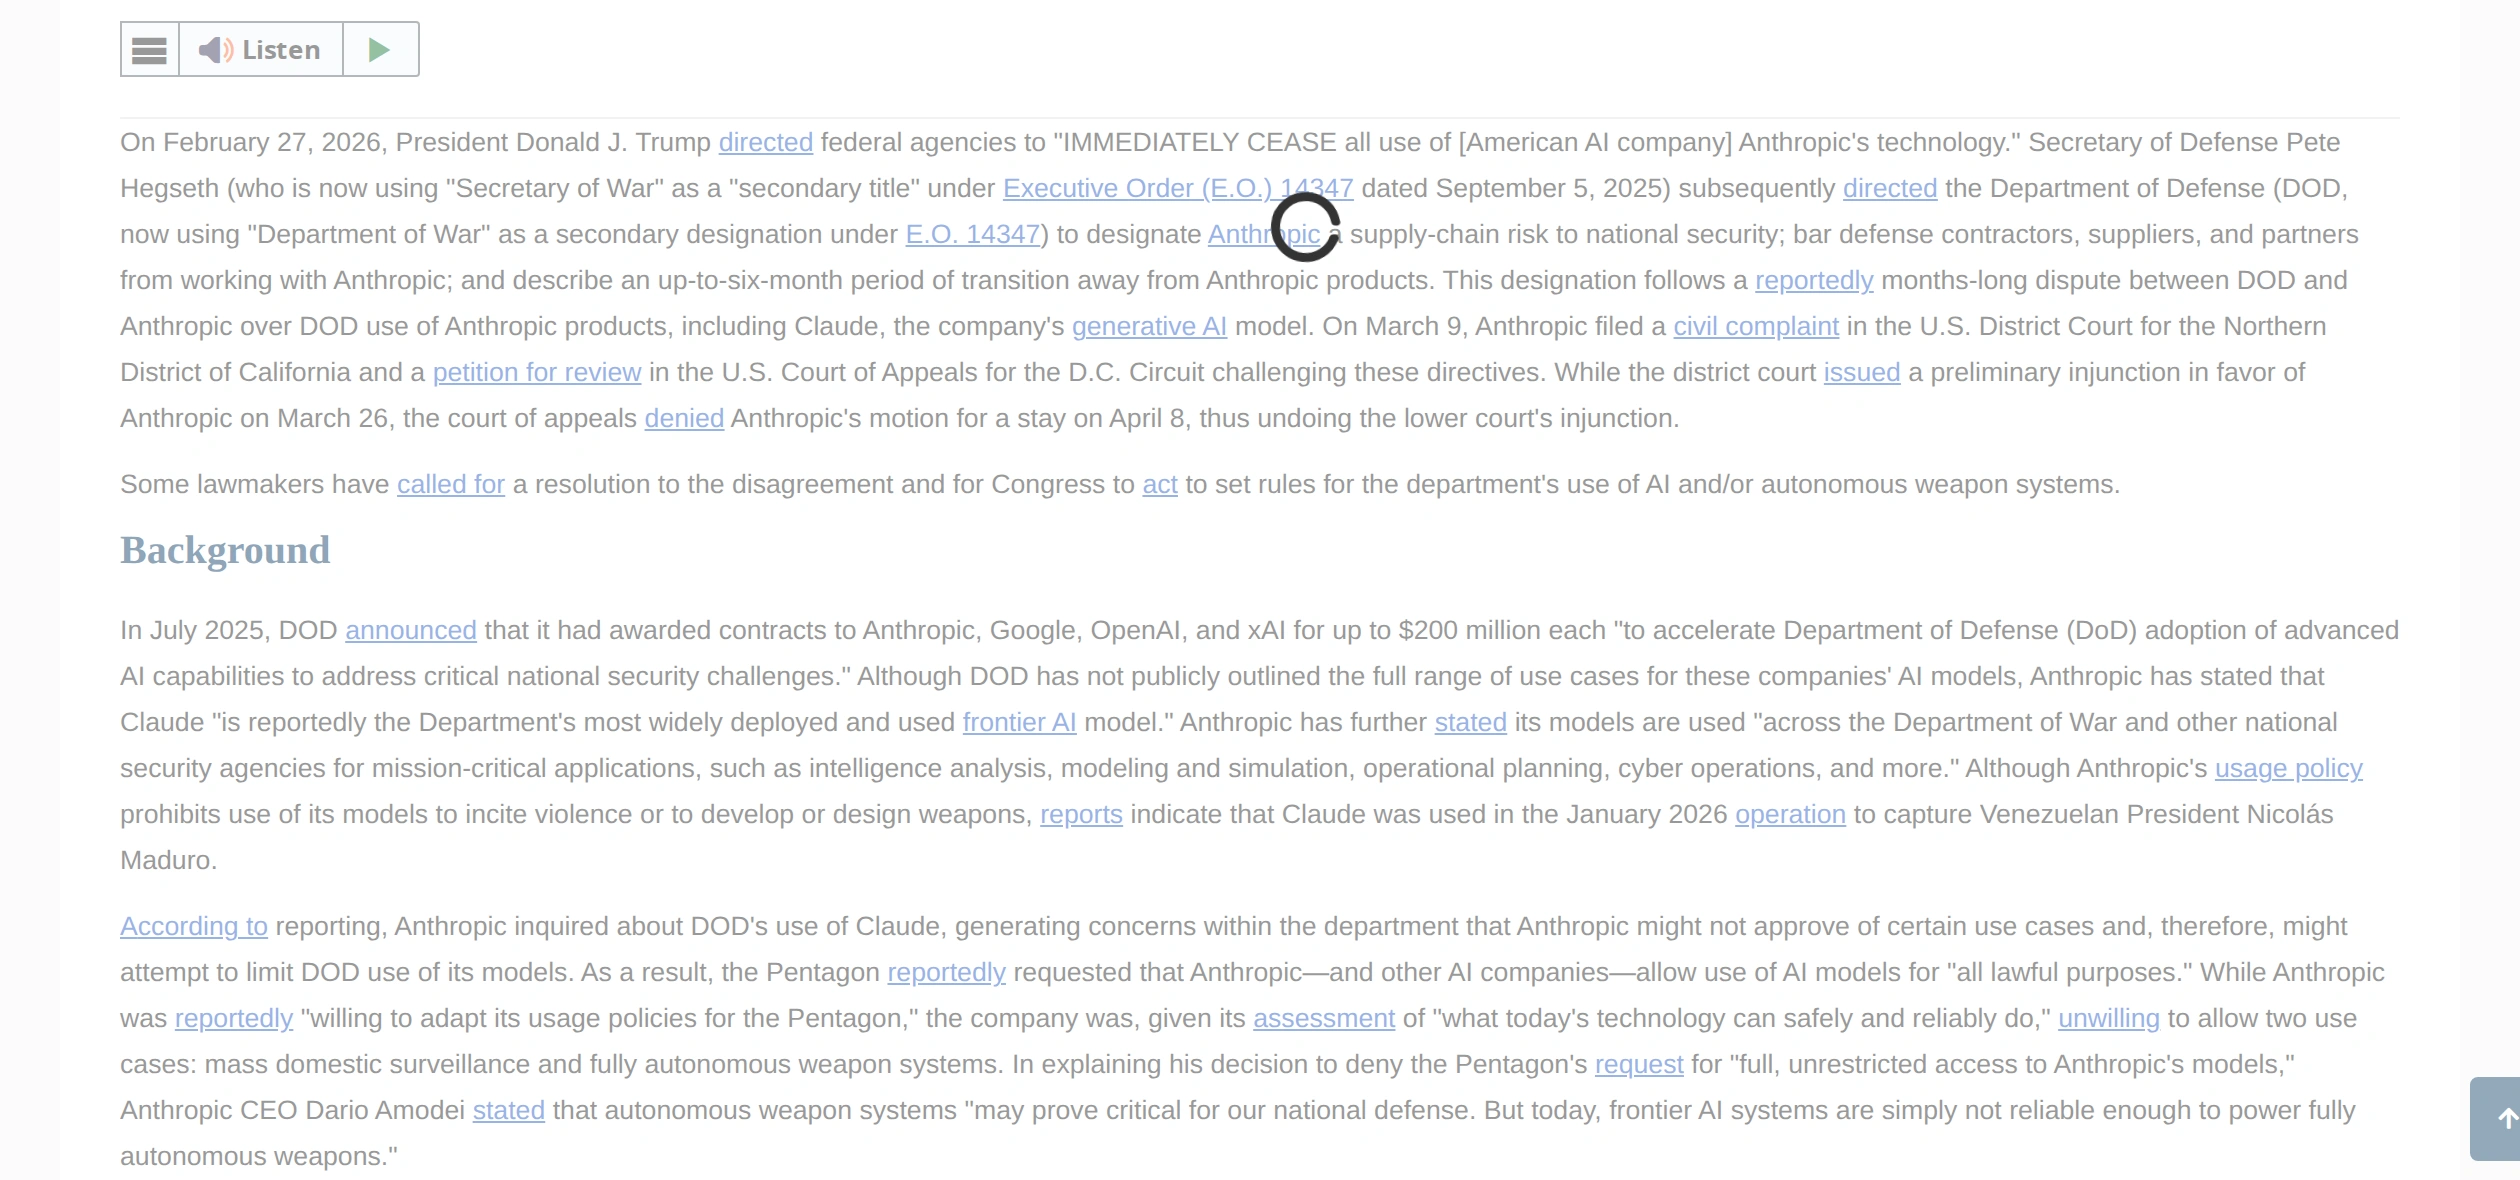Click the Listen speaker button
The height and width of the screenshot is (1180, 2520).
[261, 49]
